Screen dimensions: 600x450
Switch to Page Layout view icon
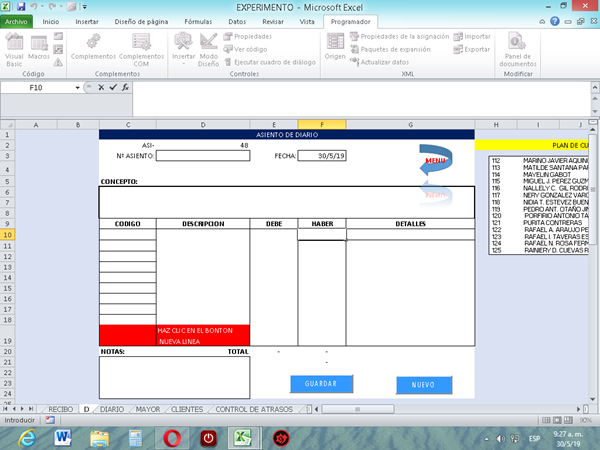[x=558, y=420]
